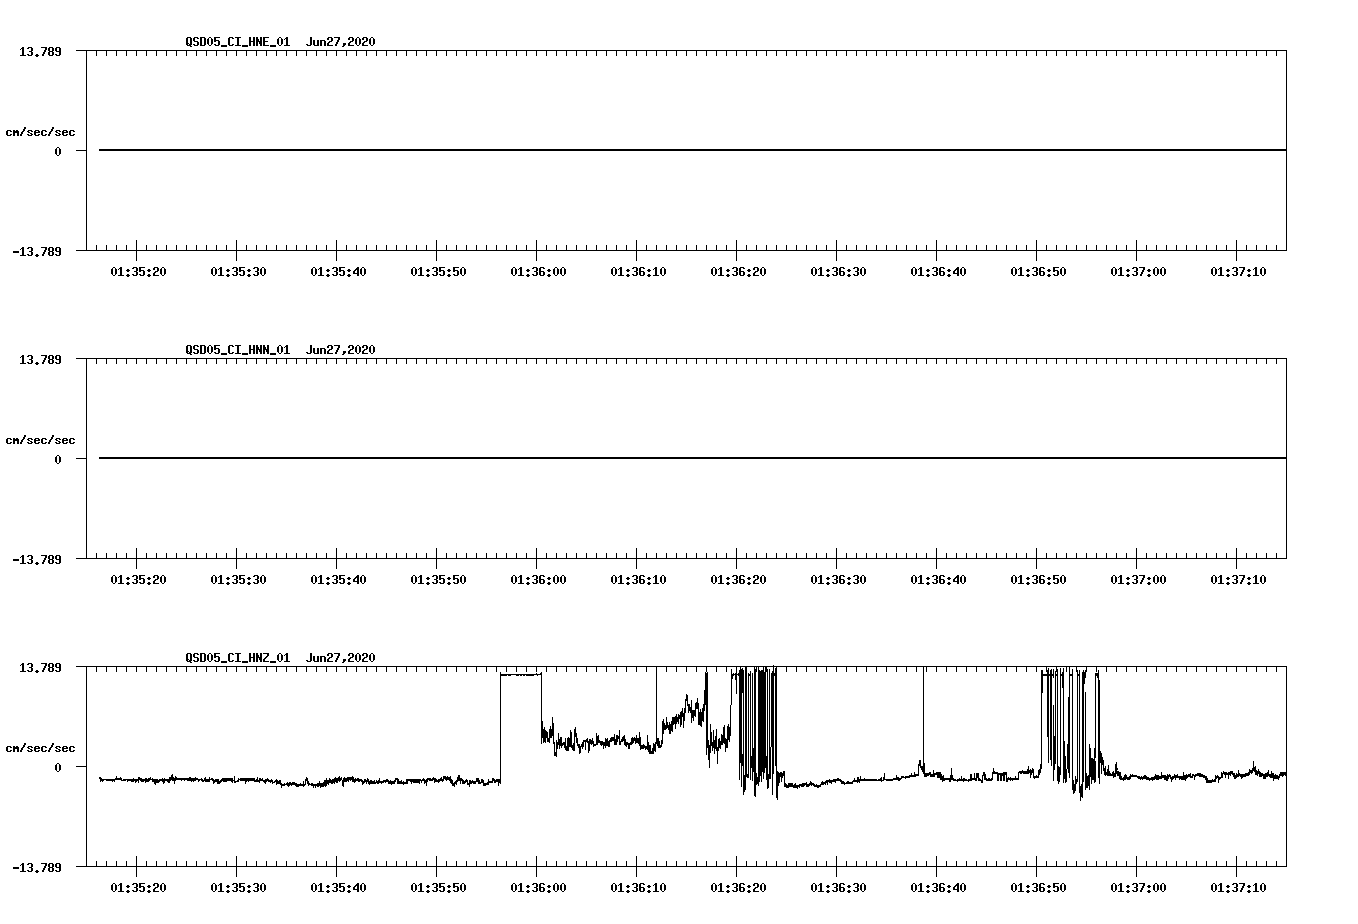Click the 0 axis label on HNN chart
The width and height of the screenshot is (1358, 924).
(58, 459)
